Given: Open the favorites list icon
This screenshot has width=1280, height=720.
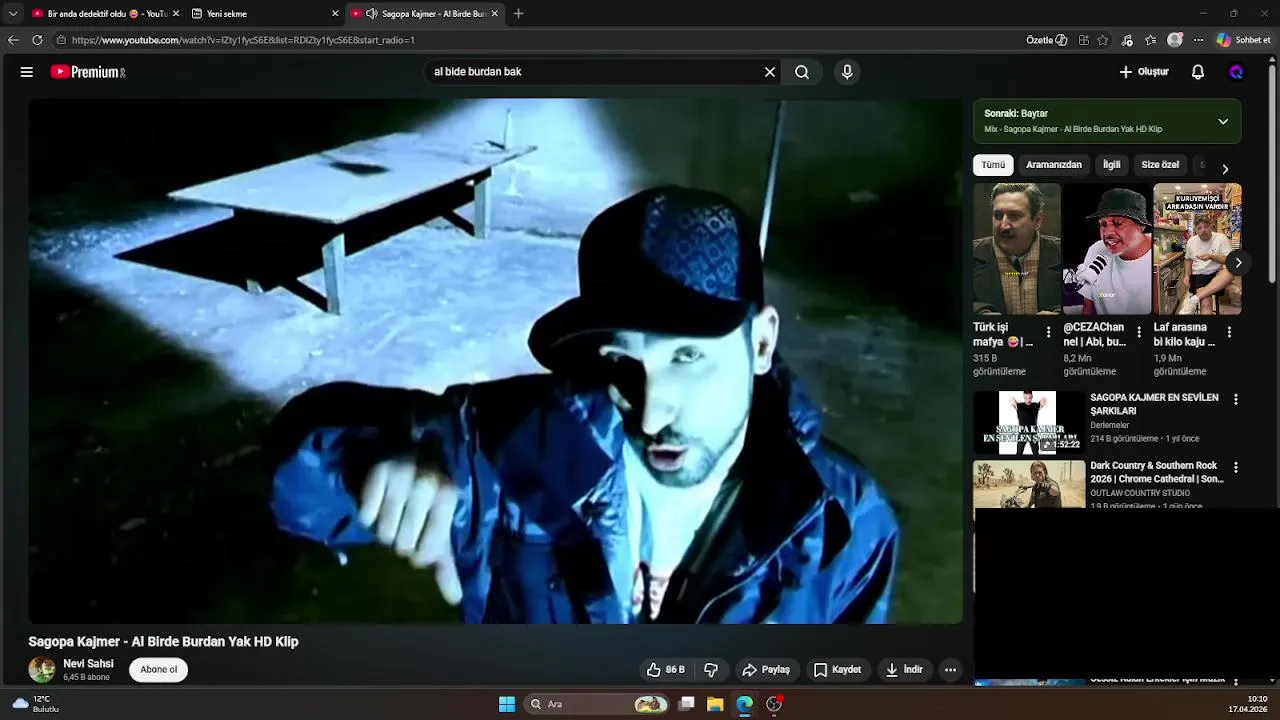Looking at the screenshot, I should [1151, 40].
